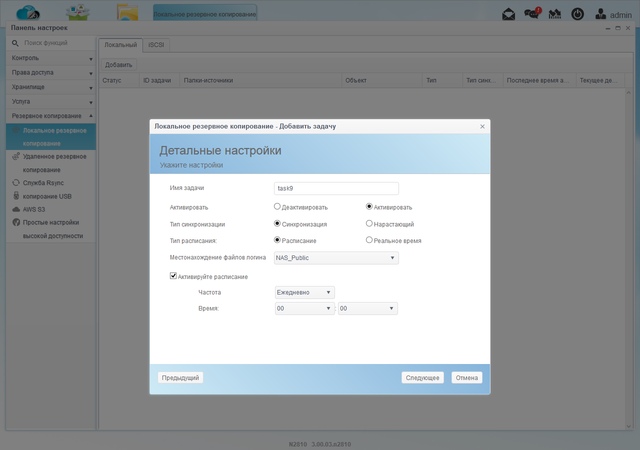Select the Деактивировать radio button
The image size is (640, 450).
277,207
